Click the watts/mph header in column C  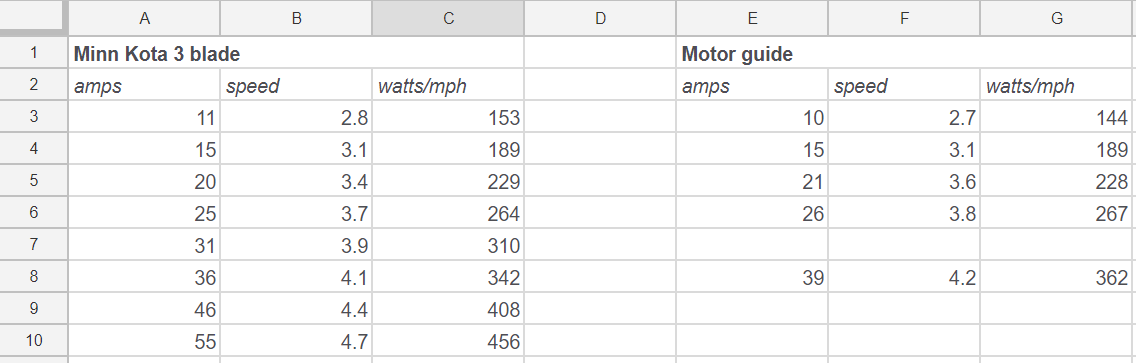click(x=448, y=85)
